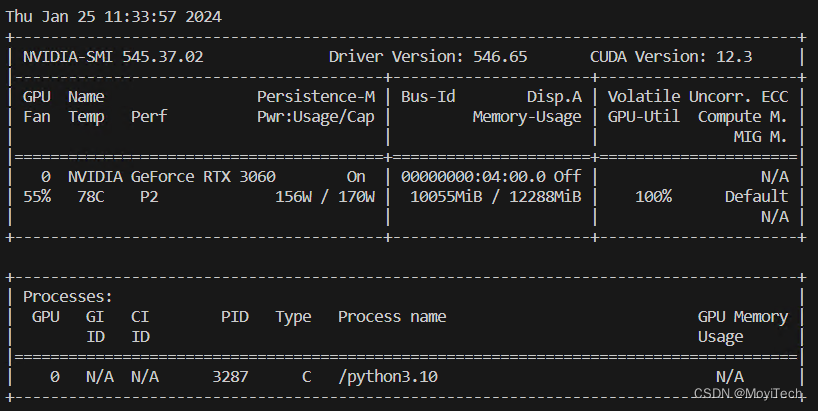Click the process name /python3.10
Screen dimensions: 818x411
coord(388,377)
